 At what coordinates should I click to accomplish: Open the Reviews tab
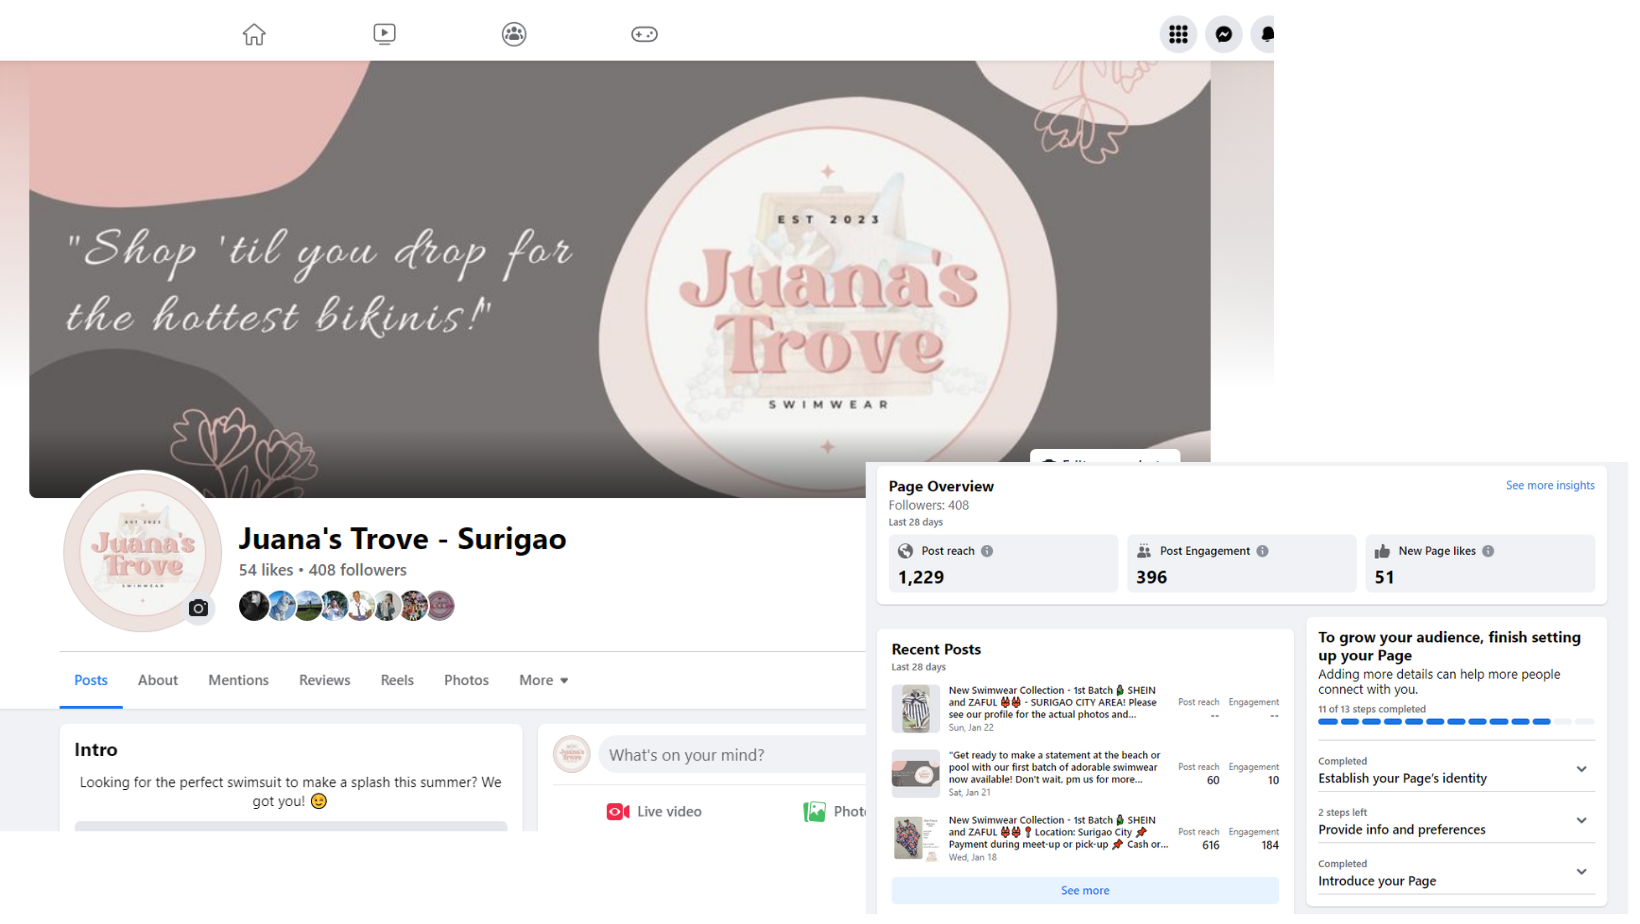[x=325, y=680]
